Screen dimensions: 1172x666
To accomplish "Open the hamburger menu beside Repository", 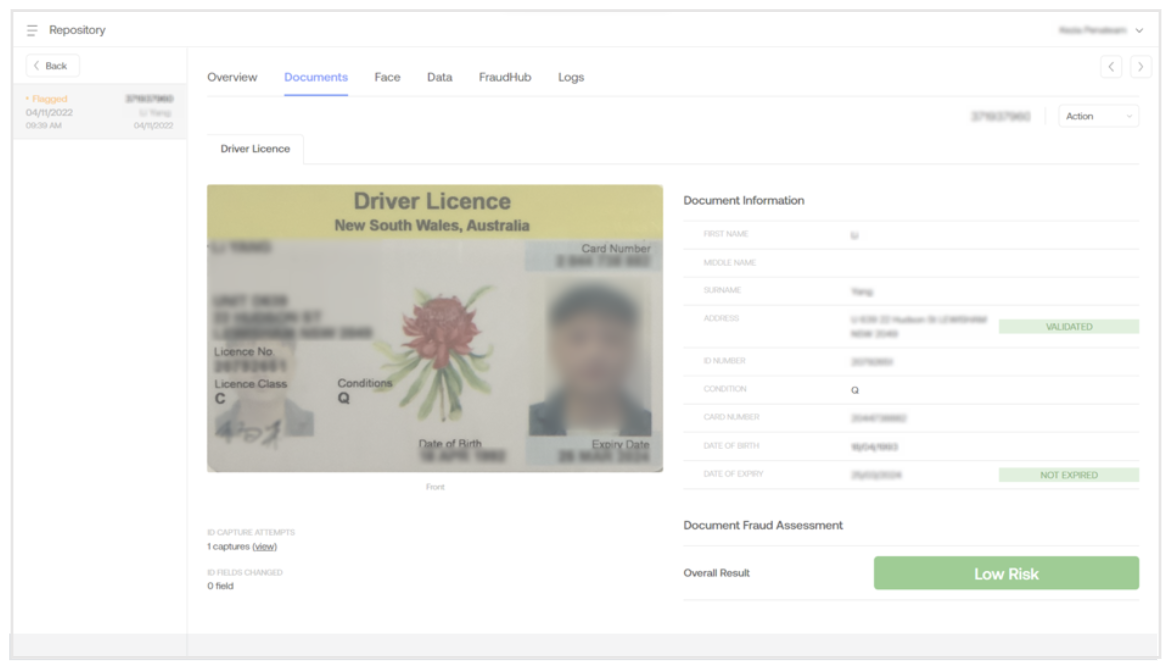I will (x=32, y=30).
